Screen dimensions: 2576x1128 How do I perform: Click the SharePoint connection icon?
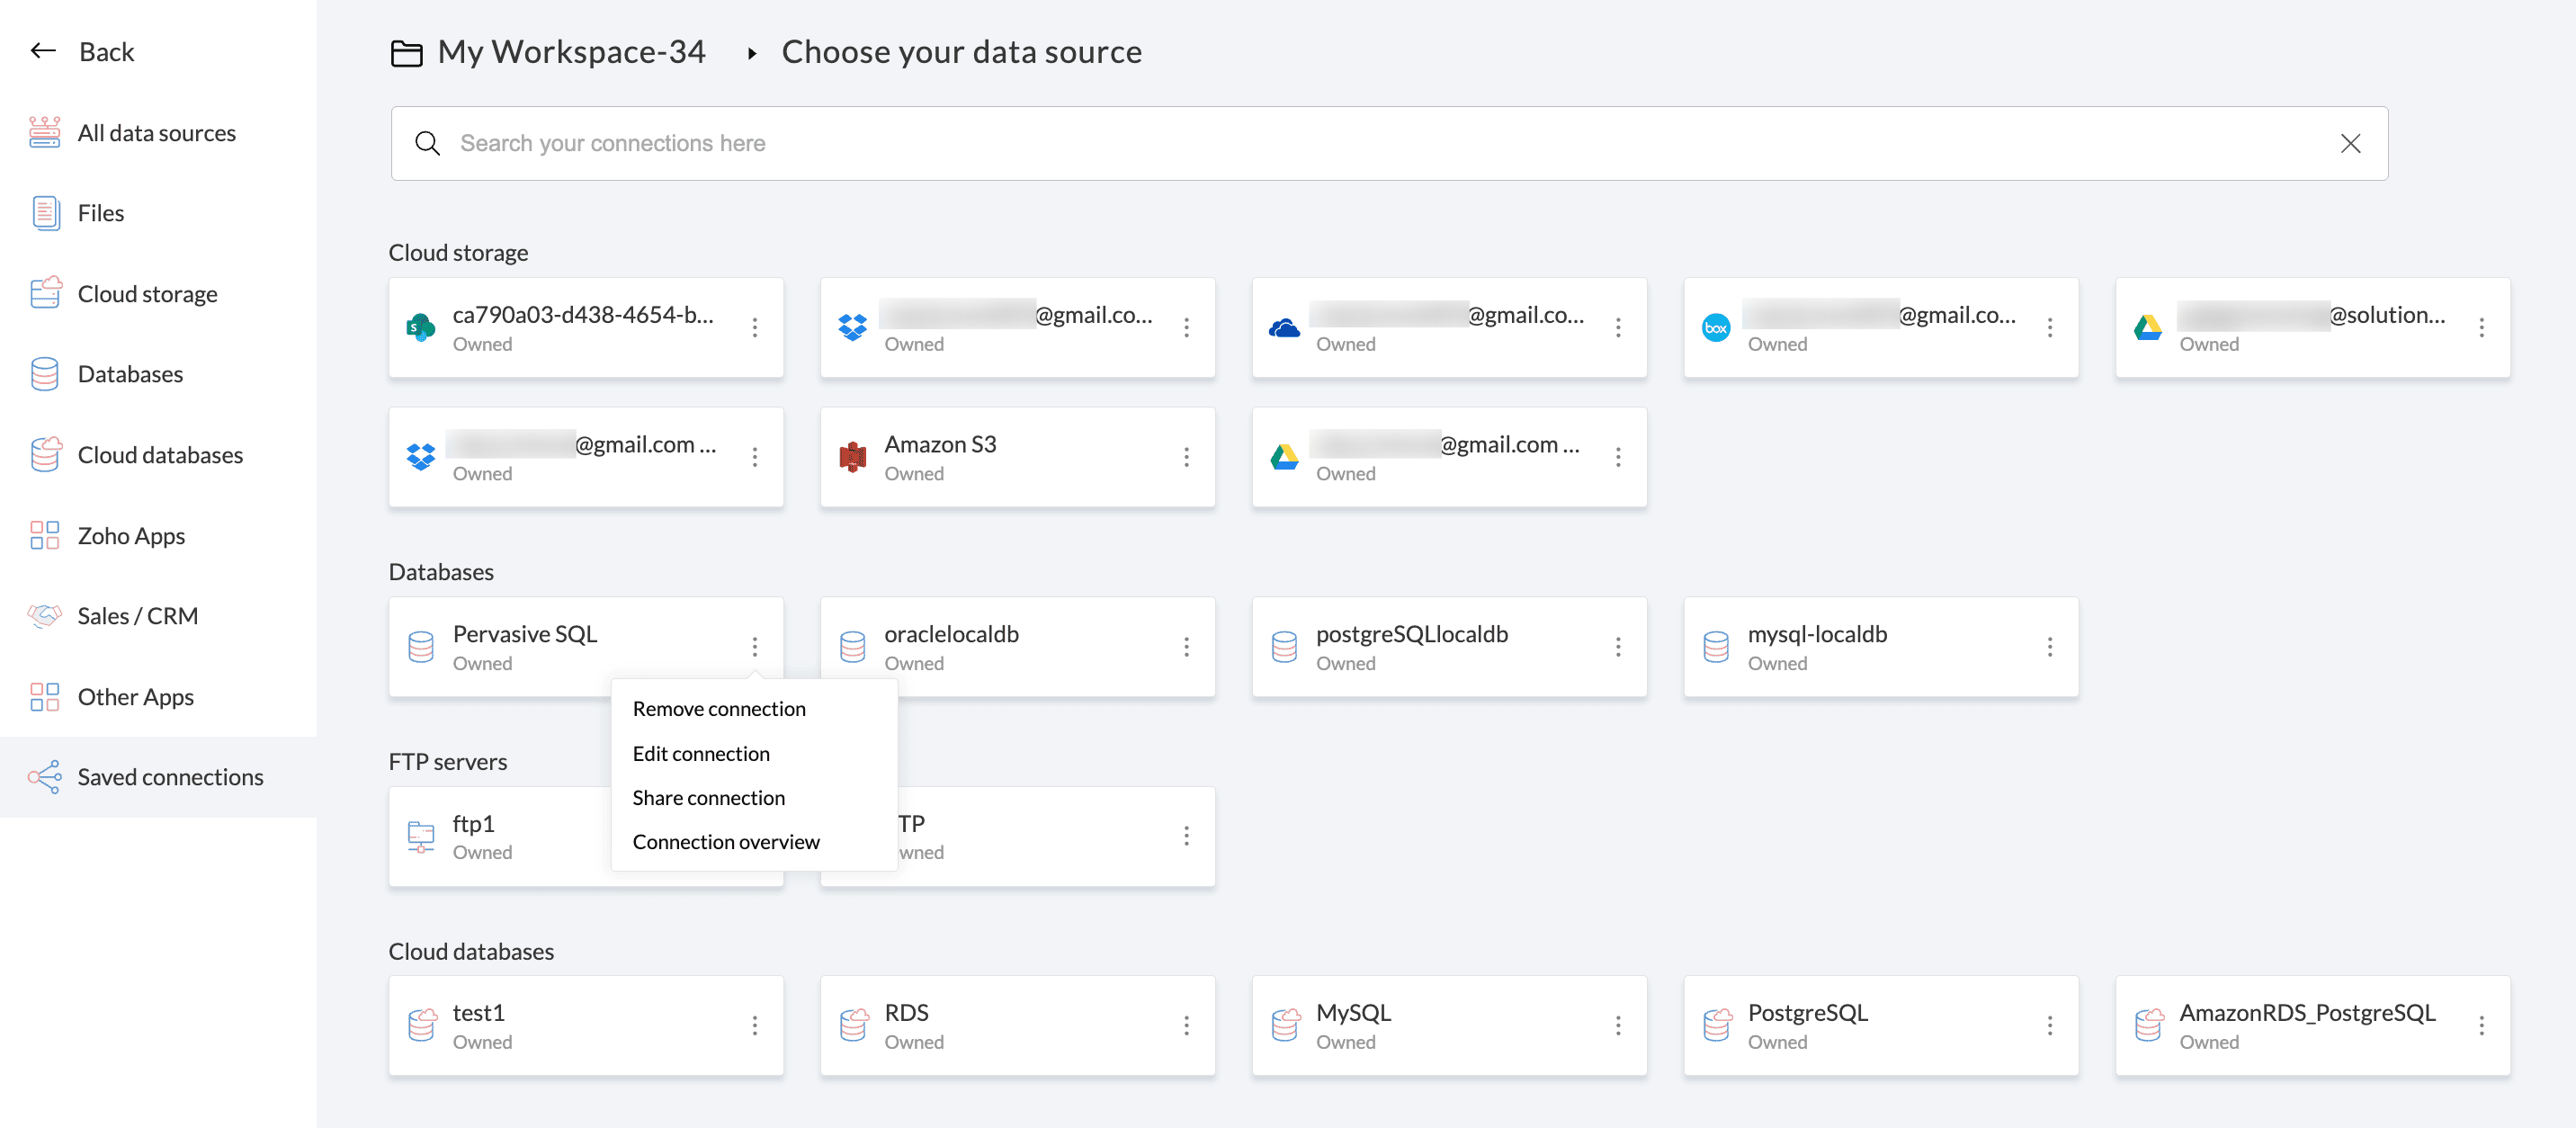(421, 328)
